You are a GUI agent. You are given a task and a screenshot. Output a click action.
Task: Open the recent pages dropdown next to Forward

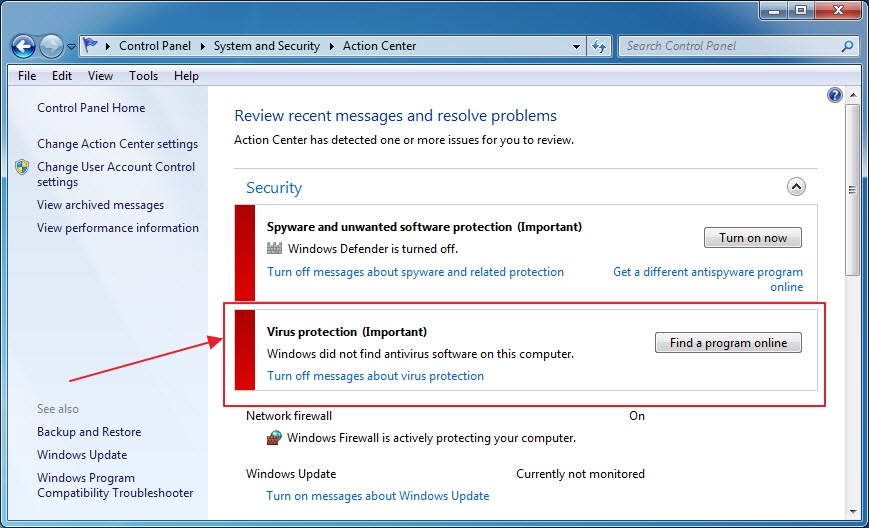pos(72,47)
